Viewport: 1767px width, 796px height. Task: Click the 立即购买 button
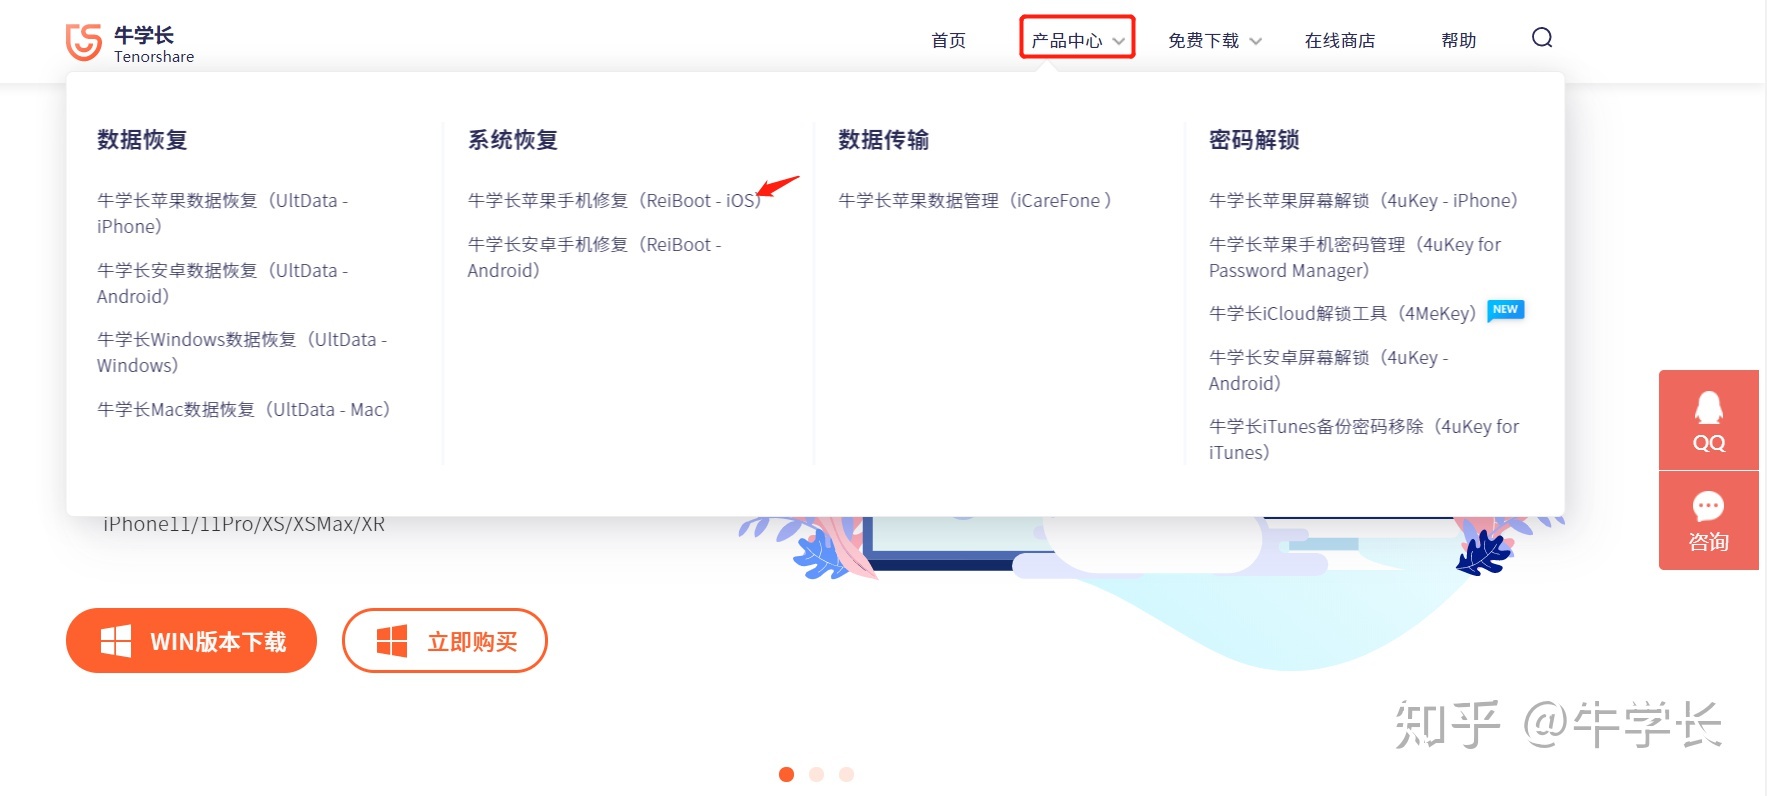click(445, 641)
